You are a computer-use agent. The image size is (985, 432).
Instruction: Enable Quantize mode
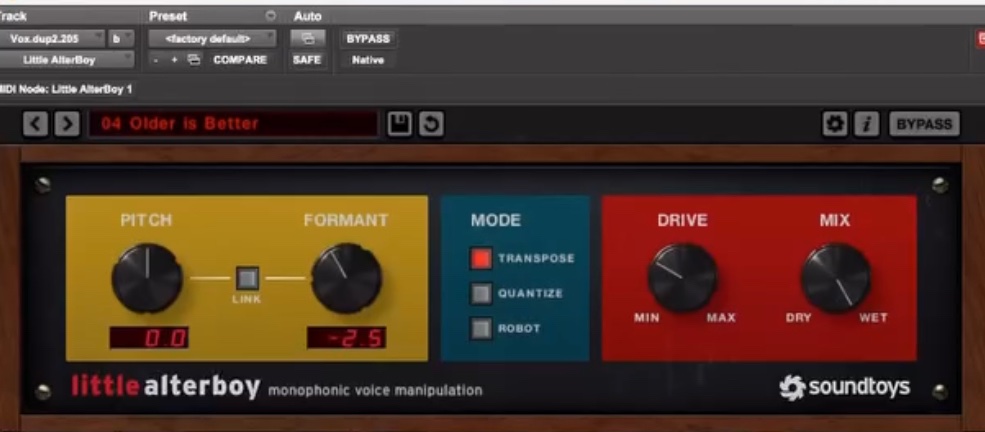(x=481, y=293)
